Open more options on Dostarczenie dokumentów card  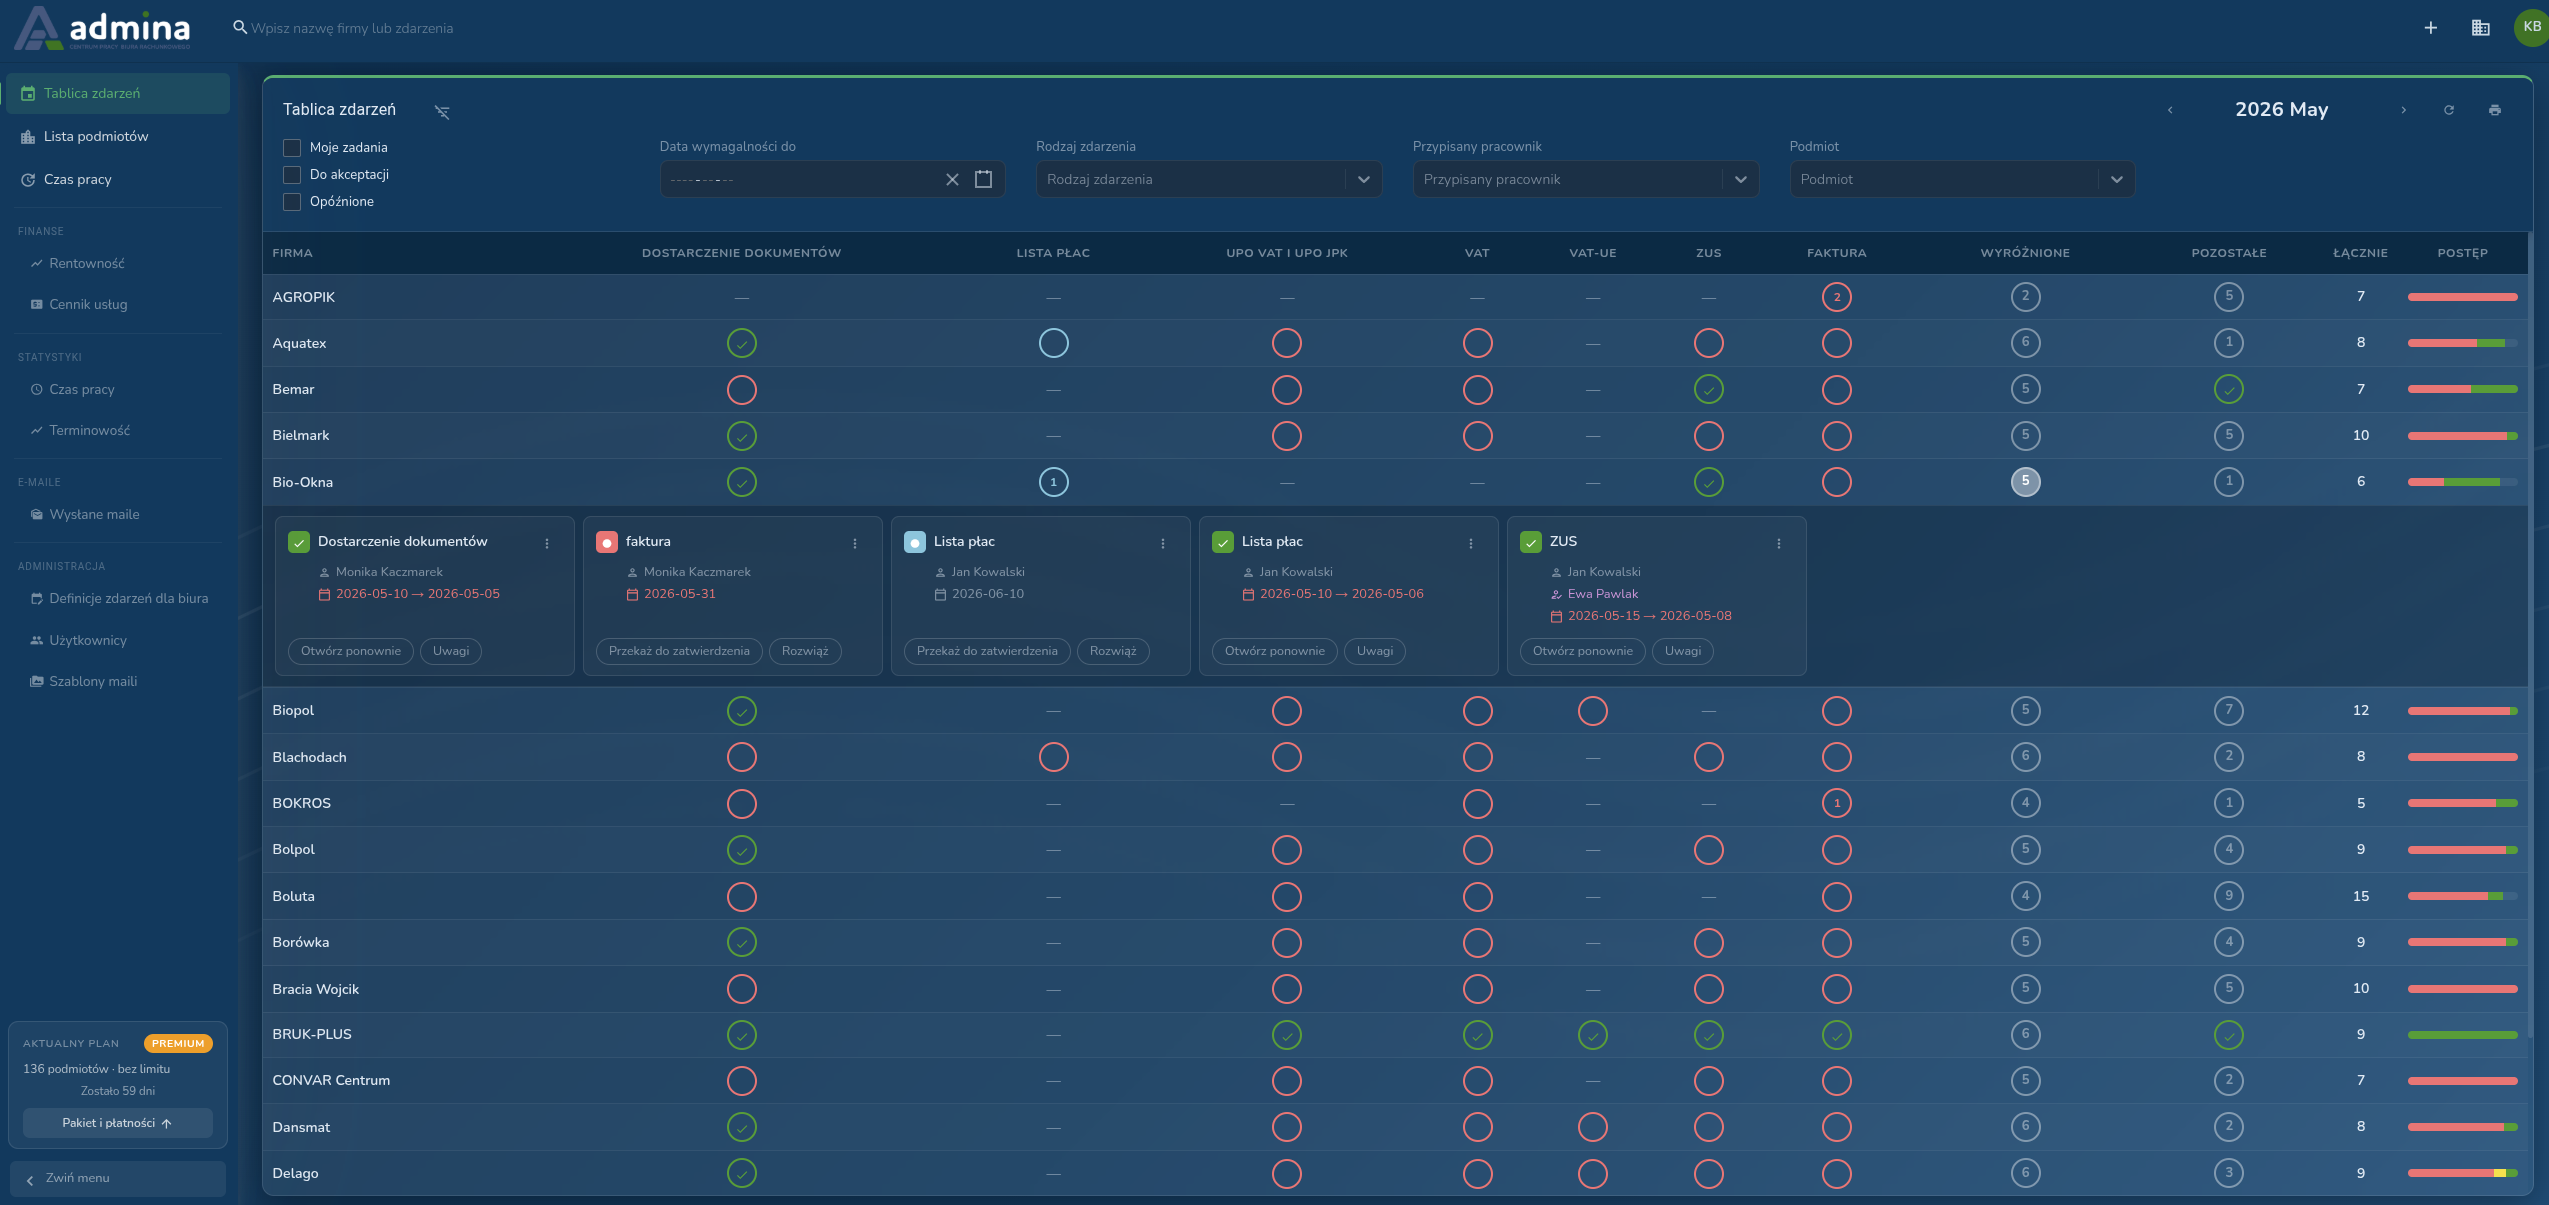547,543
